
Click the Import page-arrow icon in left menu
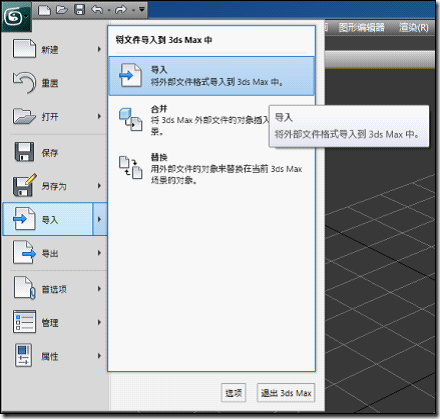[24, 219]
